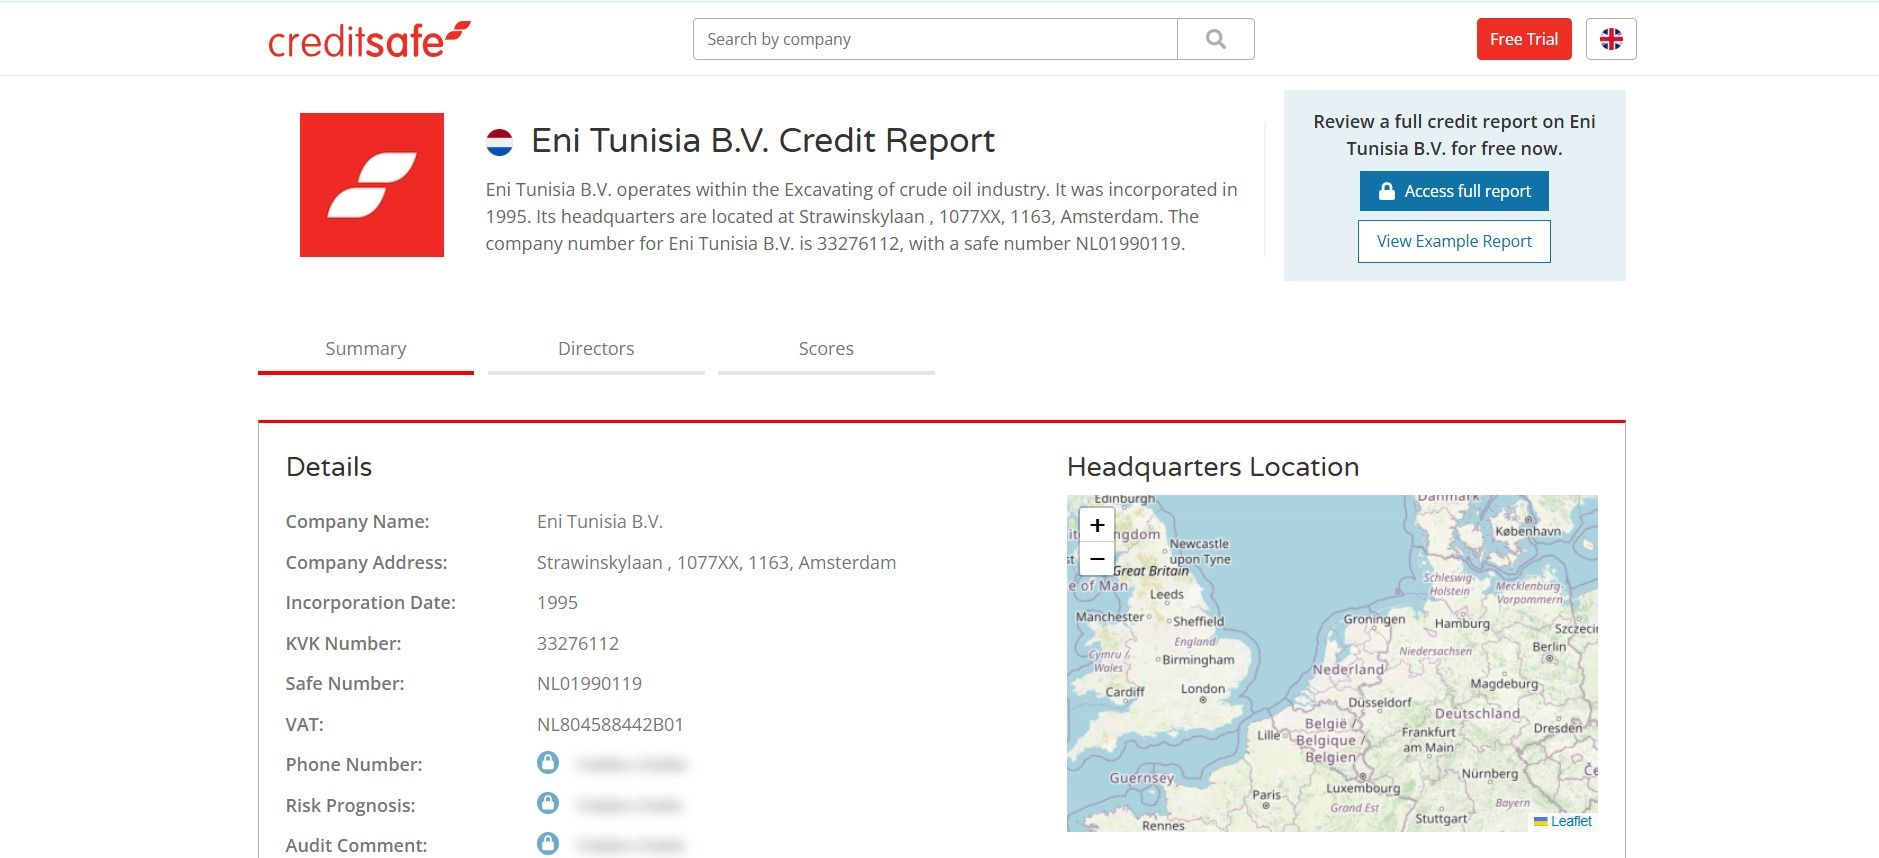The width and height of the screenshot is (1879, 858).
Task: Click the Access full report button
Action: point(1454,191)
